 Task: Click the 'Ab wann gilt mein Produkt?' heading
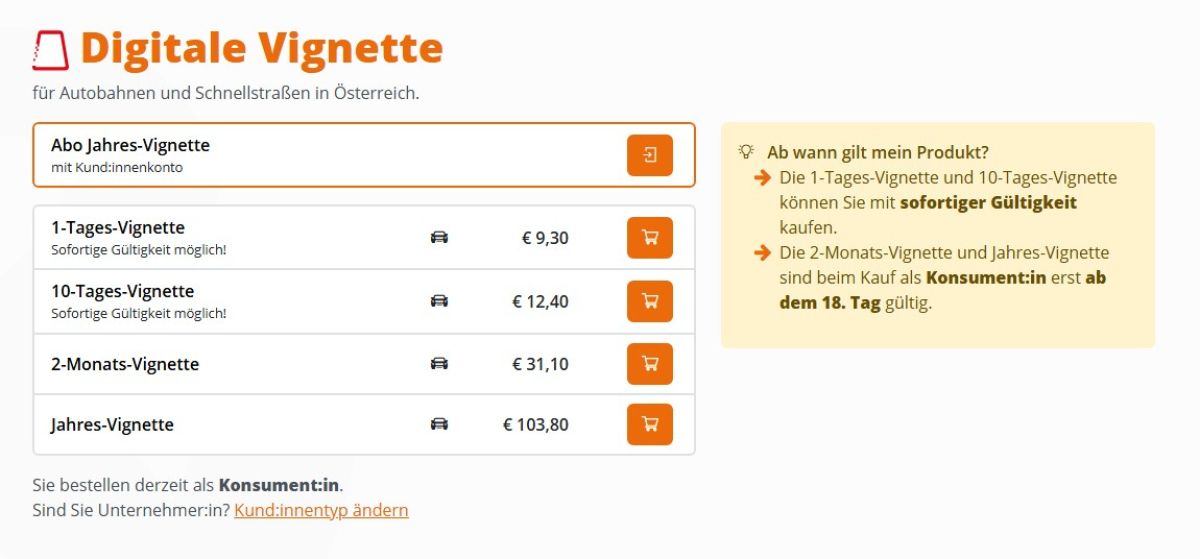pyautogui.click(x=878, y=152)
